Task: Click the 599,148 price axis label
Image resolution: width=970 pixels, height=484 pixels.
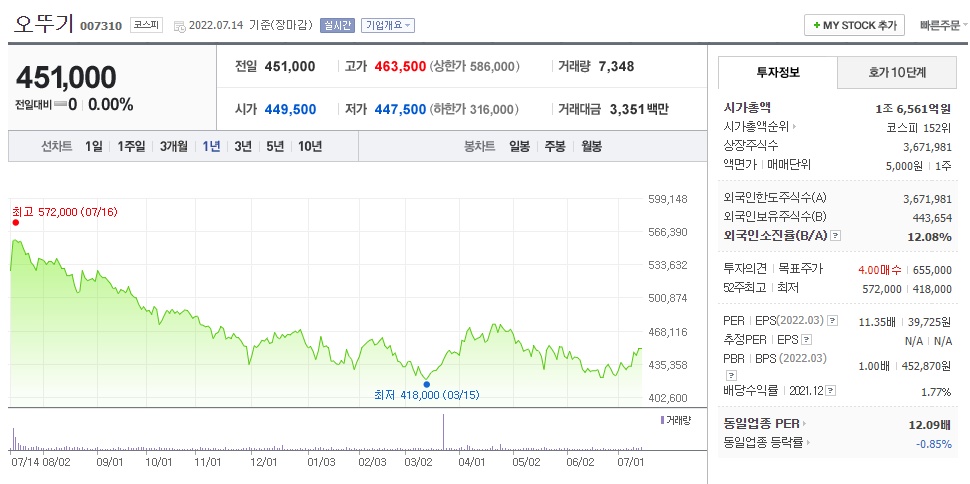Action: [x=667, y=199]
